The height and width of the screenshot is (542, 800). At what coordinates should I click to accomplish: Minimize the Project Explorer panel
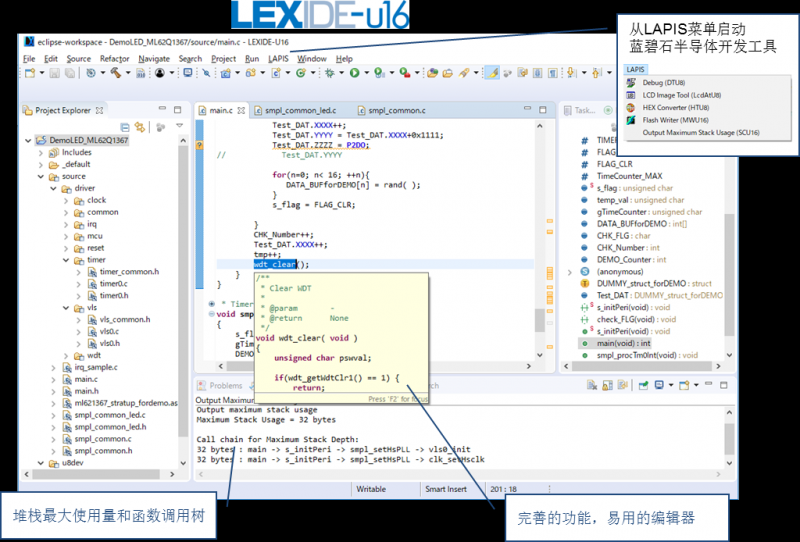[162, 109]
